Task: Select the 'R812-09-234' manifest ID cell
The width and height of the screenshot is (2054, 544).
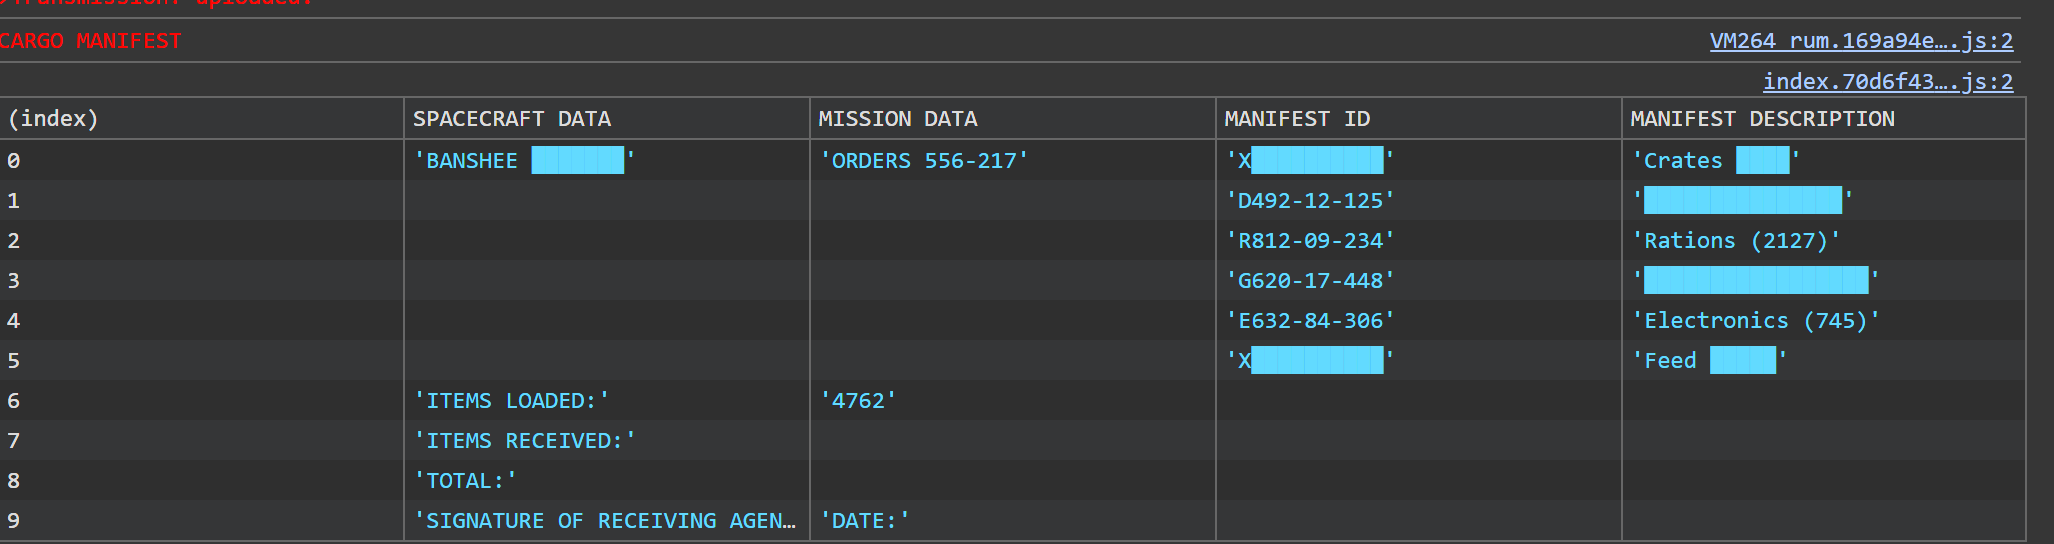Action: pyautogui.click(x=1419, y=240)
